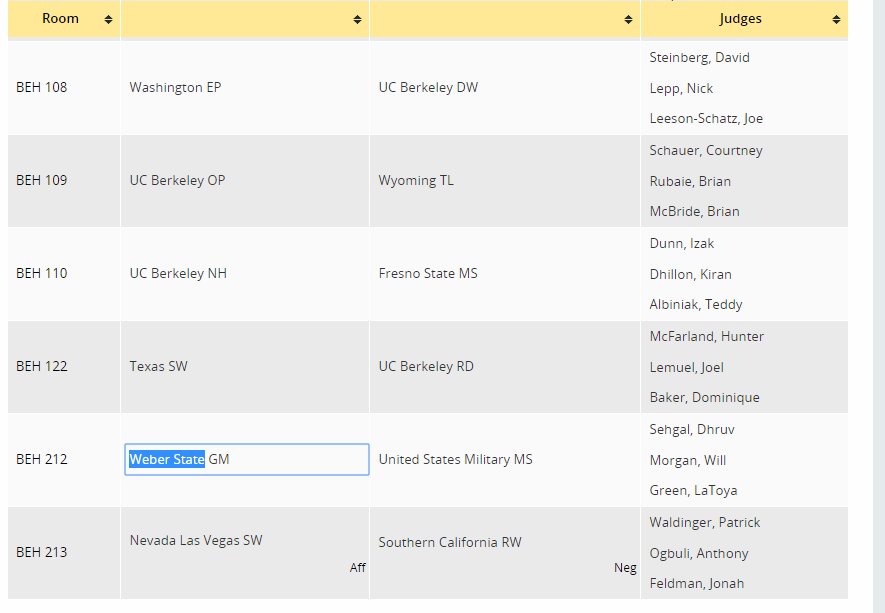Click judge McFarland, Hunter
885x613 pixels.
(707, 337)
